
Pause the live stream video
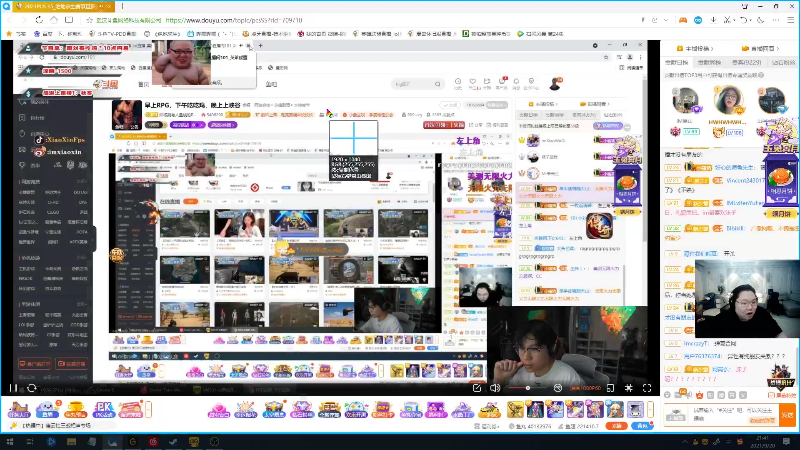tap(13, 388)
